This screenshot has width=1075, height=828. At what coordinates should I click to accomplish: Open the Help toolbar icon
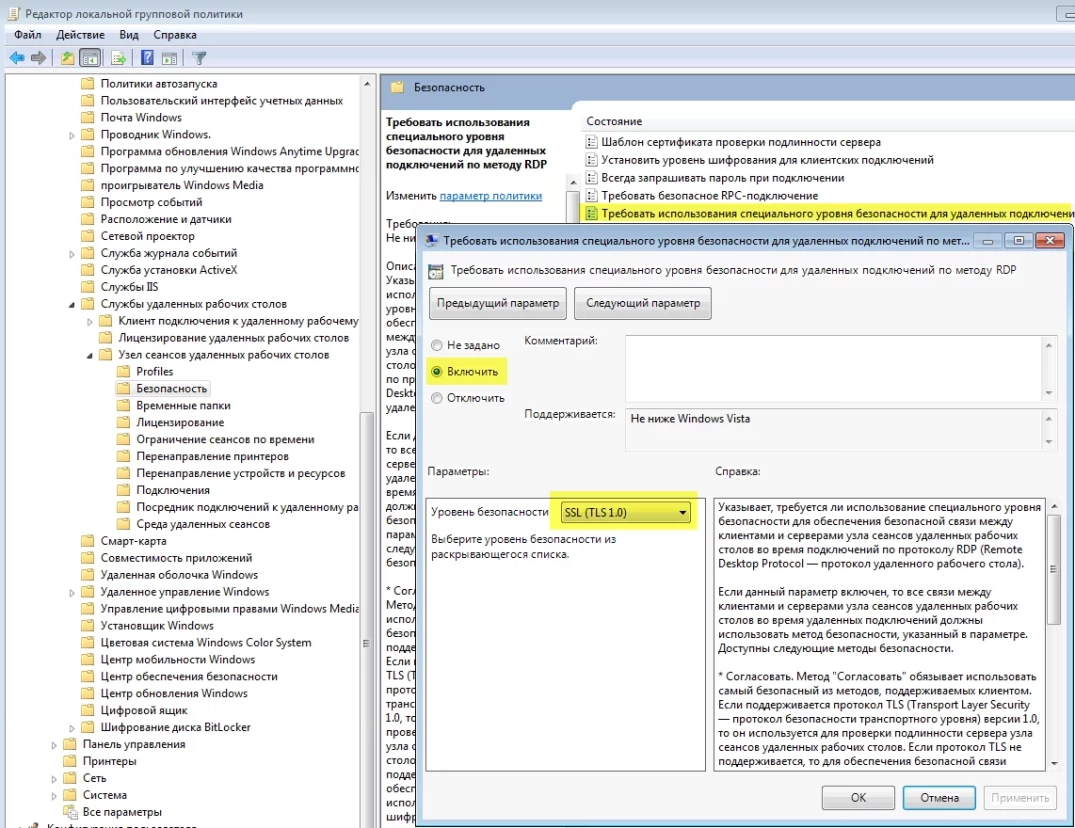click(x=147, y=58)
